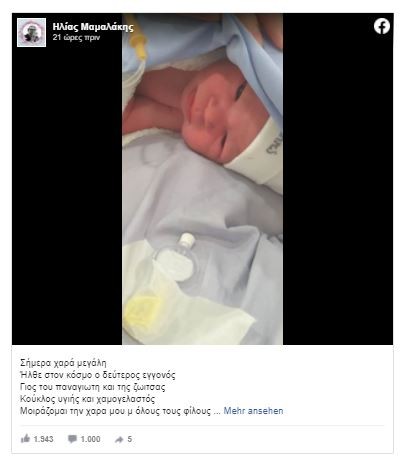Click the text line Σήμερα χαρά μεγάλη
Screen dimensions: 406x467
tap(63, 363)
